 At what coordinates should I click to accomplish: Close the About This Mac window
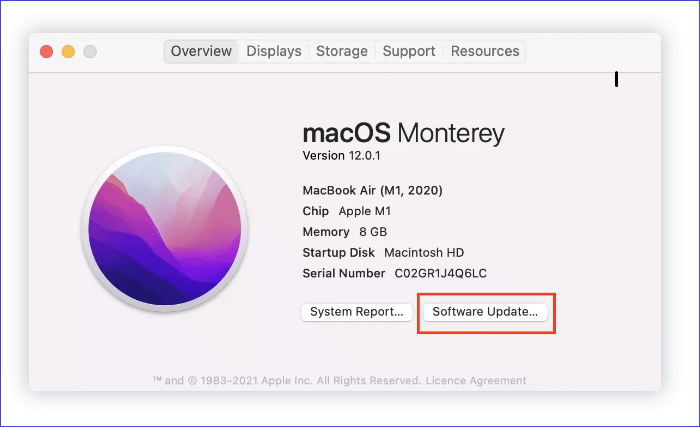point(47,51)
